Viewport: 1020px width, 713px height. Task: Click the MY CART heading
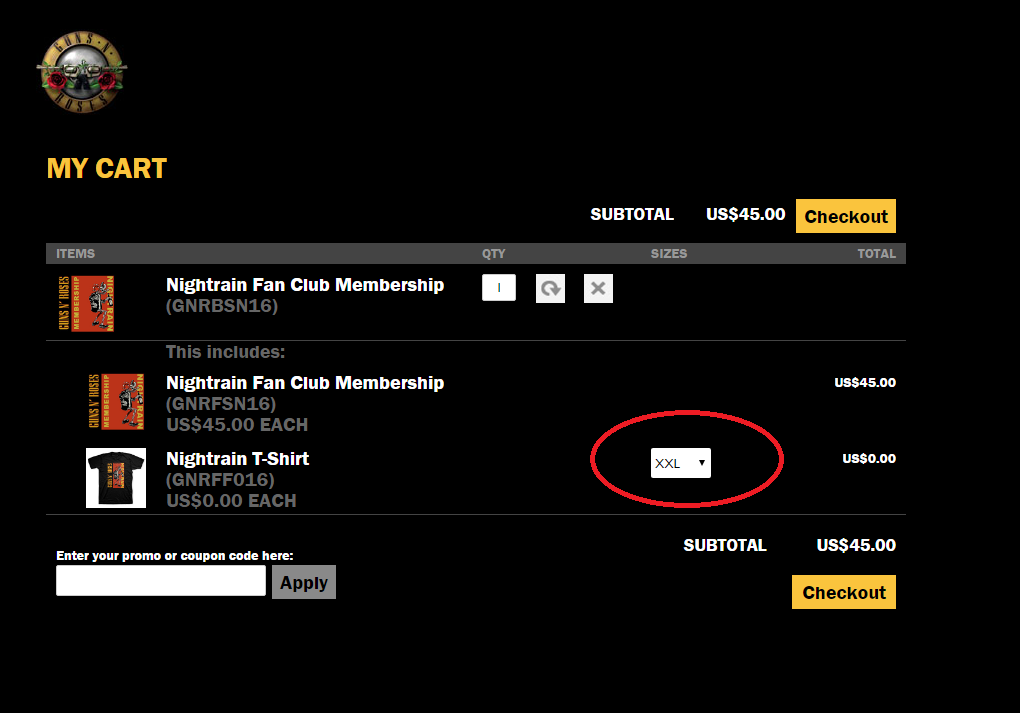click(107, 168)
